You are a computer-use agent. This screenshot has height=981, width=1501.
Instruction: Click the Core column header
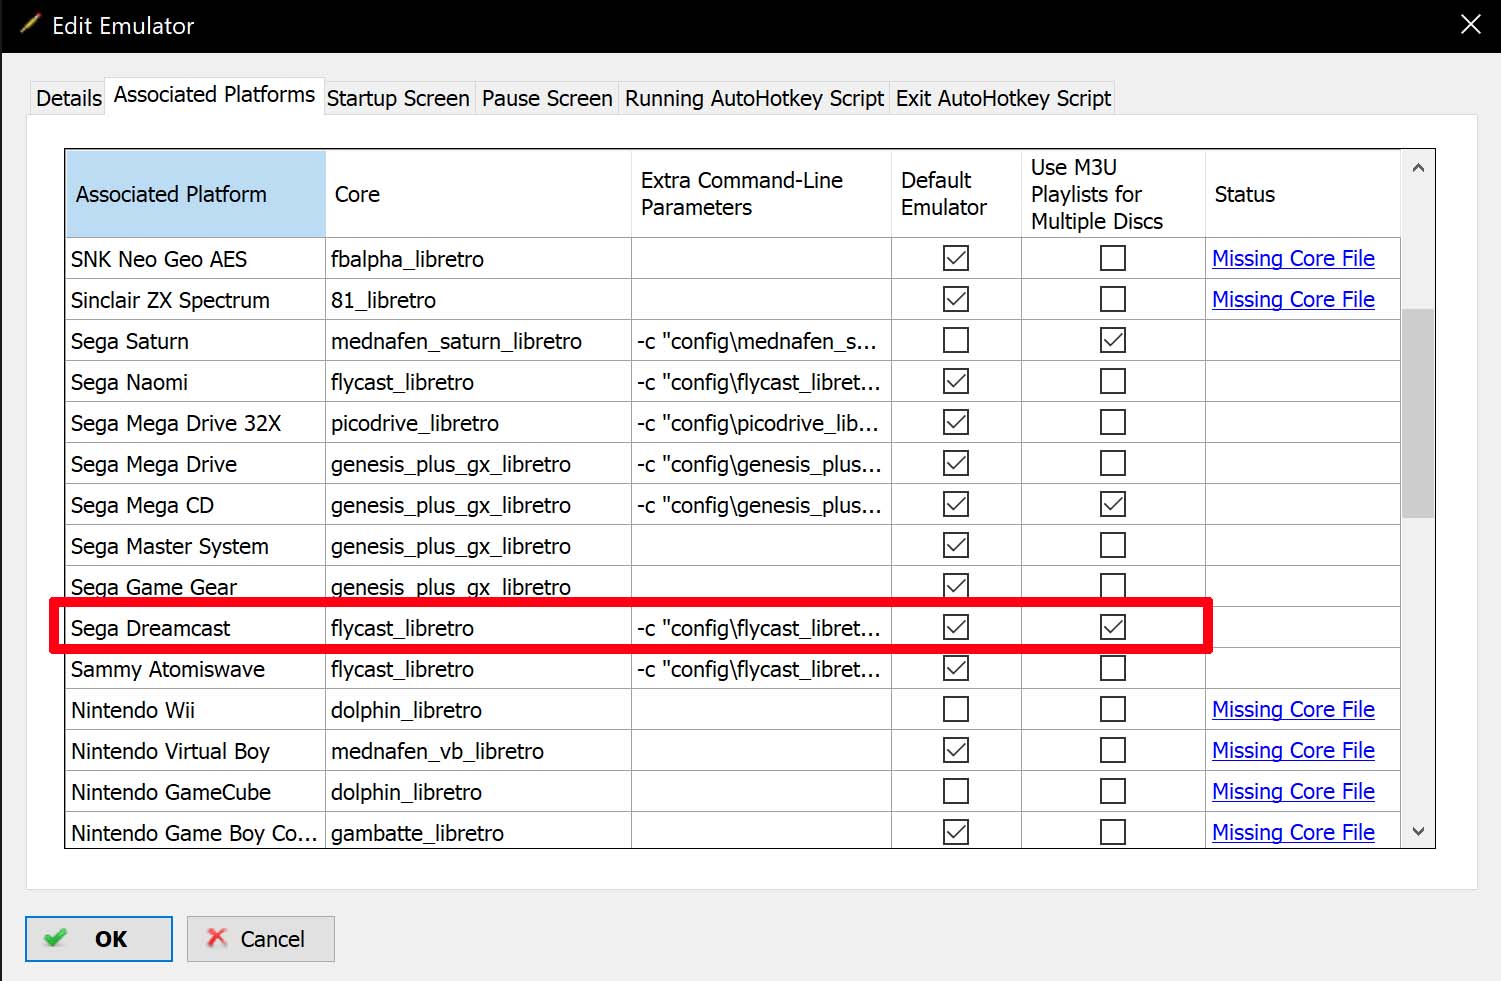point(479,194)
